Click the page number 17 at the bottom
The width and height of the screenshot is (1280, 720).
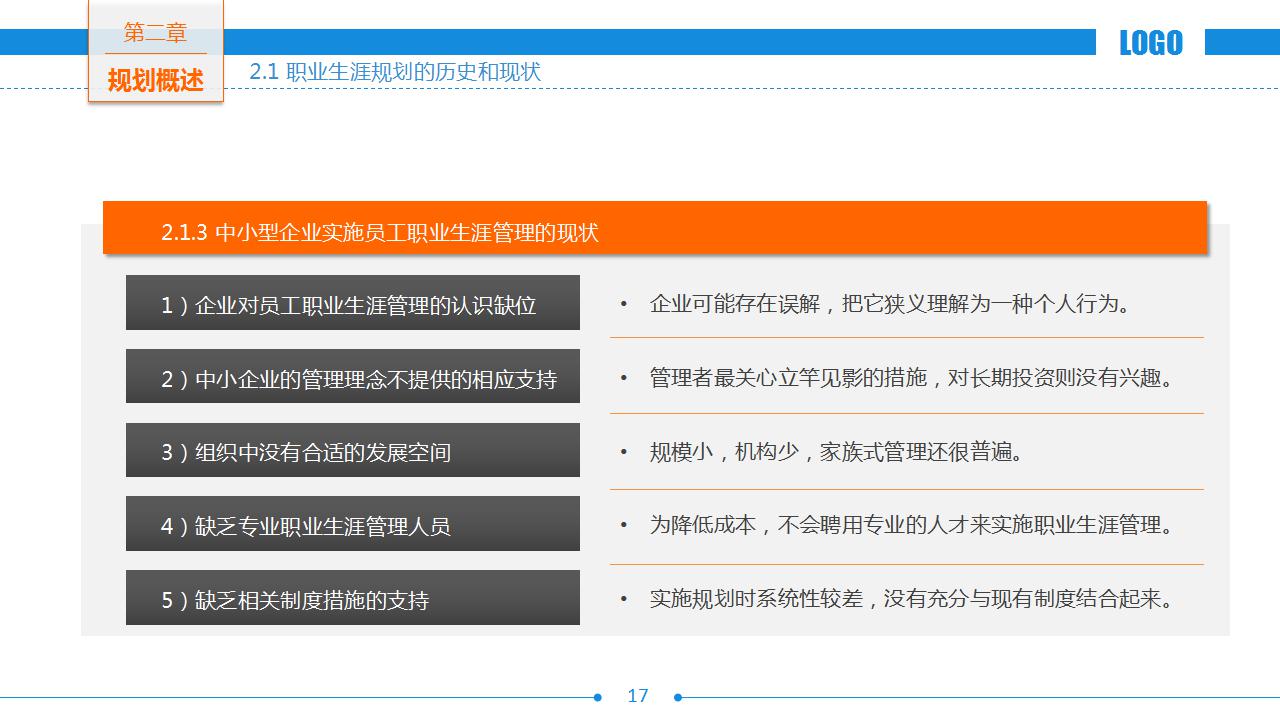[x=640, y=694]
